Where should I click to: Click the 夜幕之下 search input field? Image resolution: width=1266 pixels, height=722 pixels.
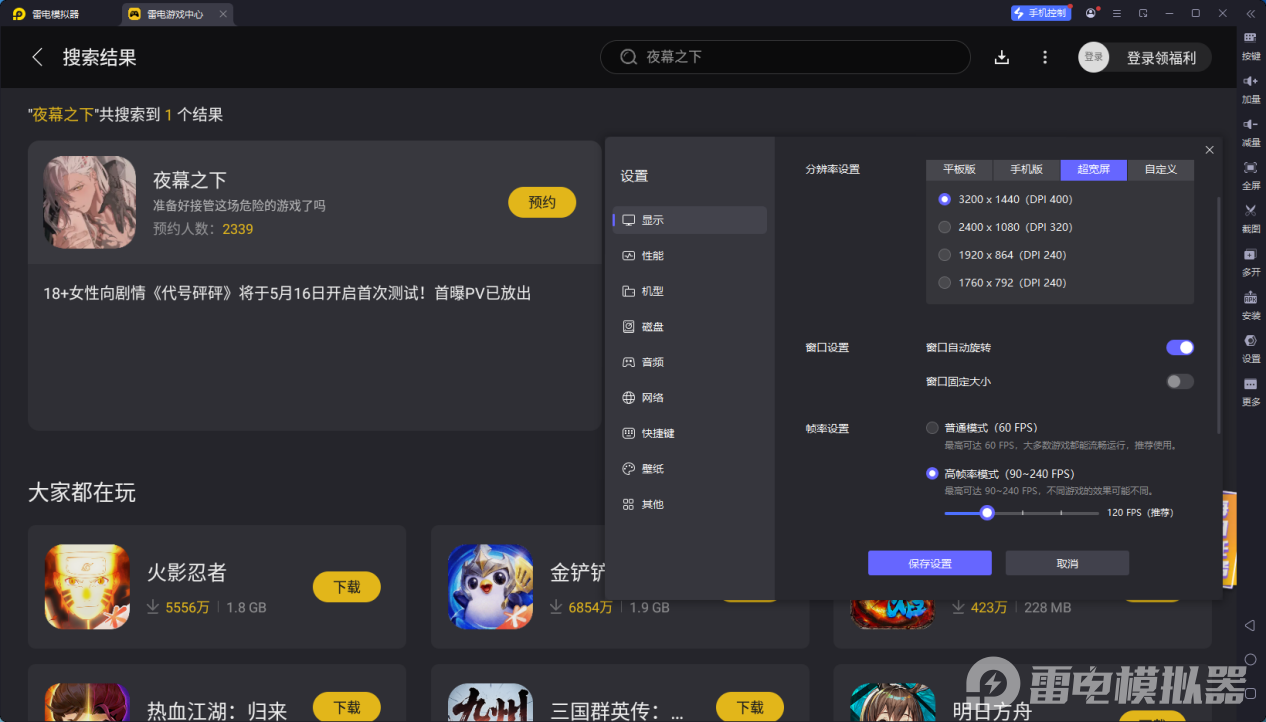[x=785, y=57]
